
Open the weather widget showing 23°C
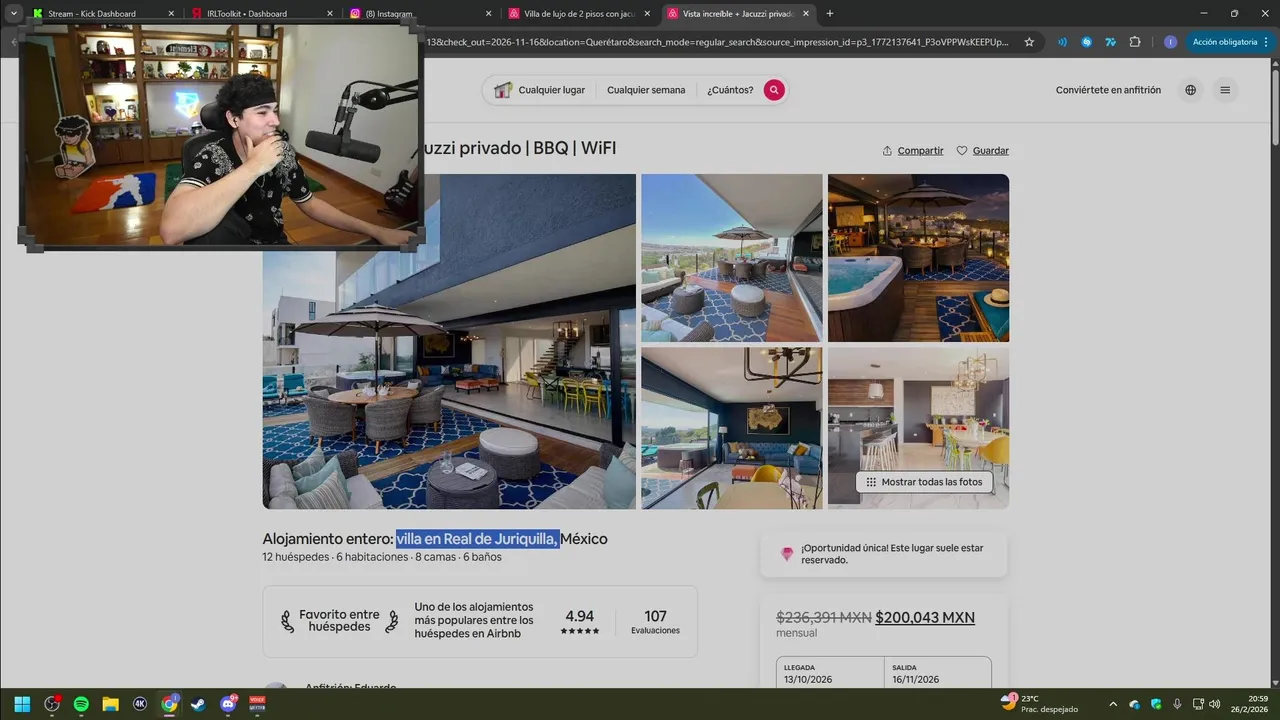pos(1040,704)
